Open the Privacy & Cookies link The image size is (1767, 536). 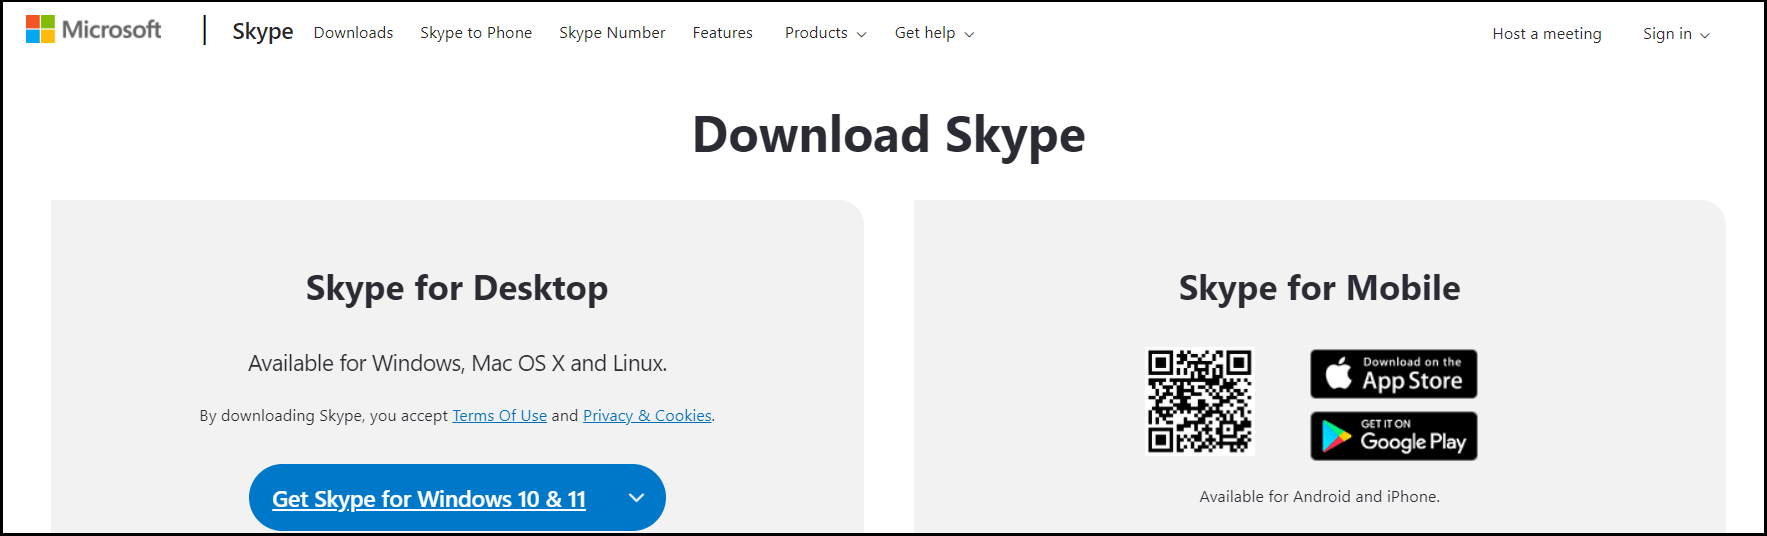coord(647,416)
